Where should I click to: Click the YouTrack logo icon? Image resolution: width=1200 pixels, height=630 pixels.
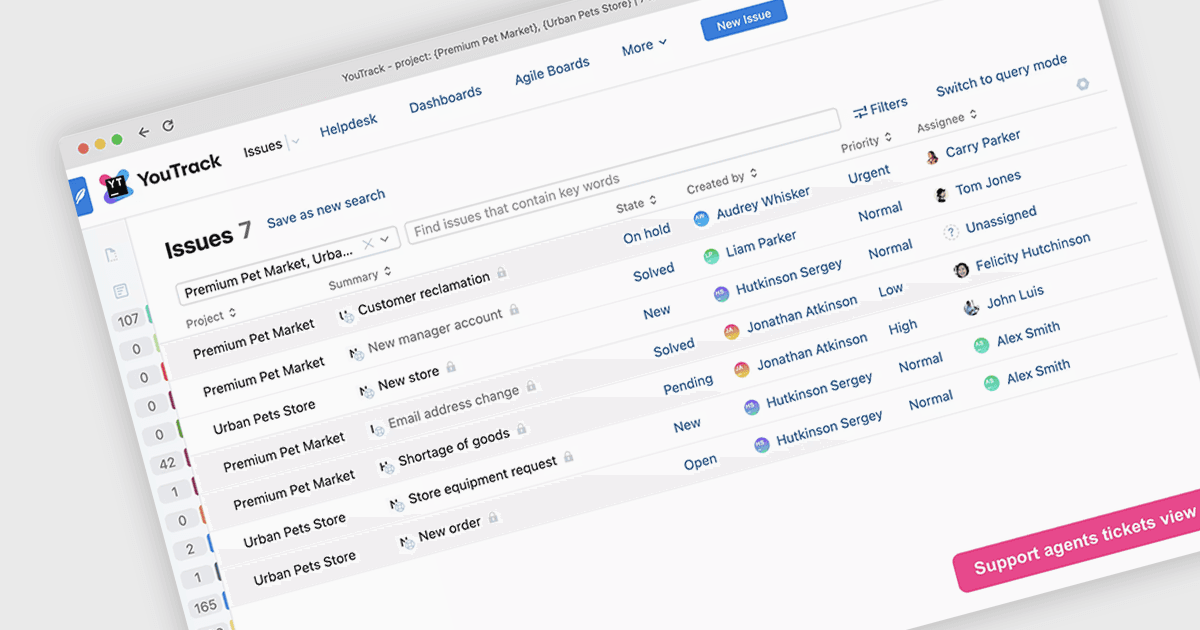(x=116, y=184)
